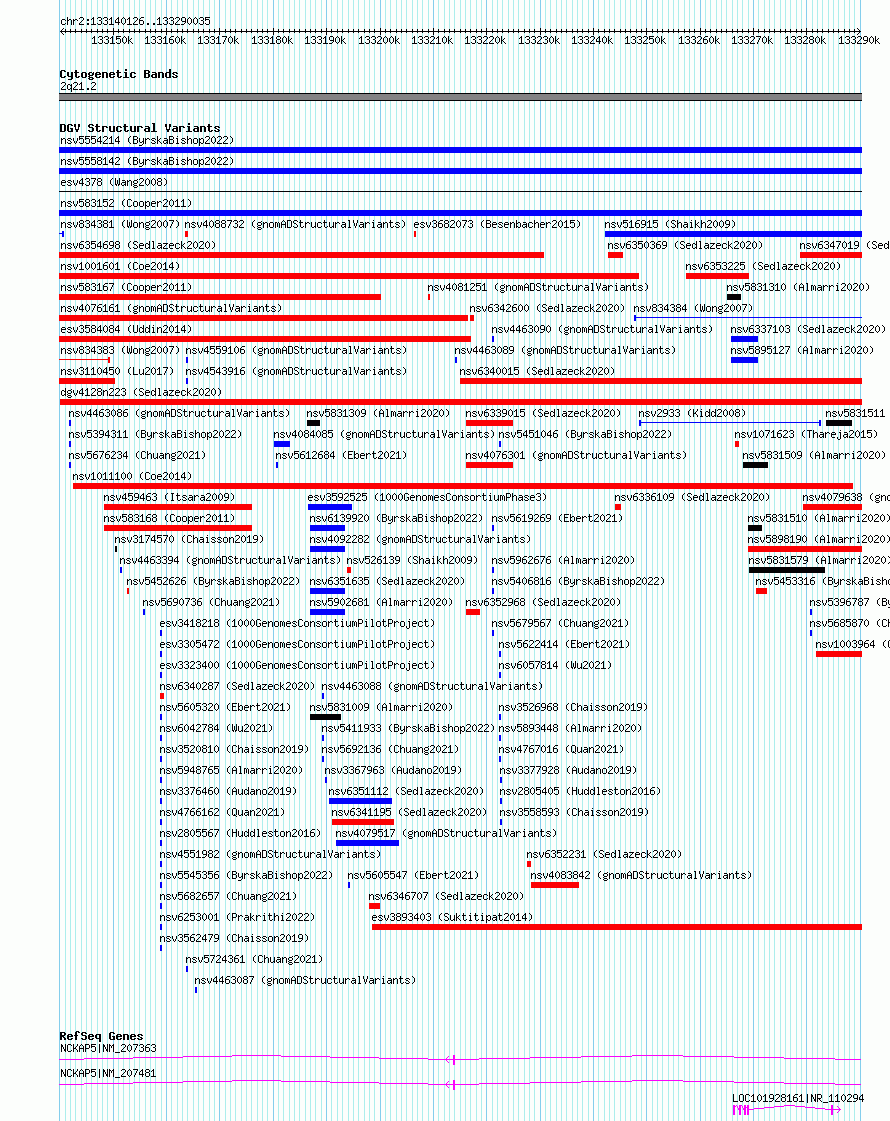890x1121 pixels.
Task: Open nsv6352968 (Sedlazeck2020) variant
Action: pyautogui.click(x=544, y=603)
